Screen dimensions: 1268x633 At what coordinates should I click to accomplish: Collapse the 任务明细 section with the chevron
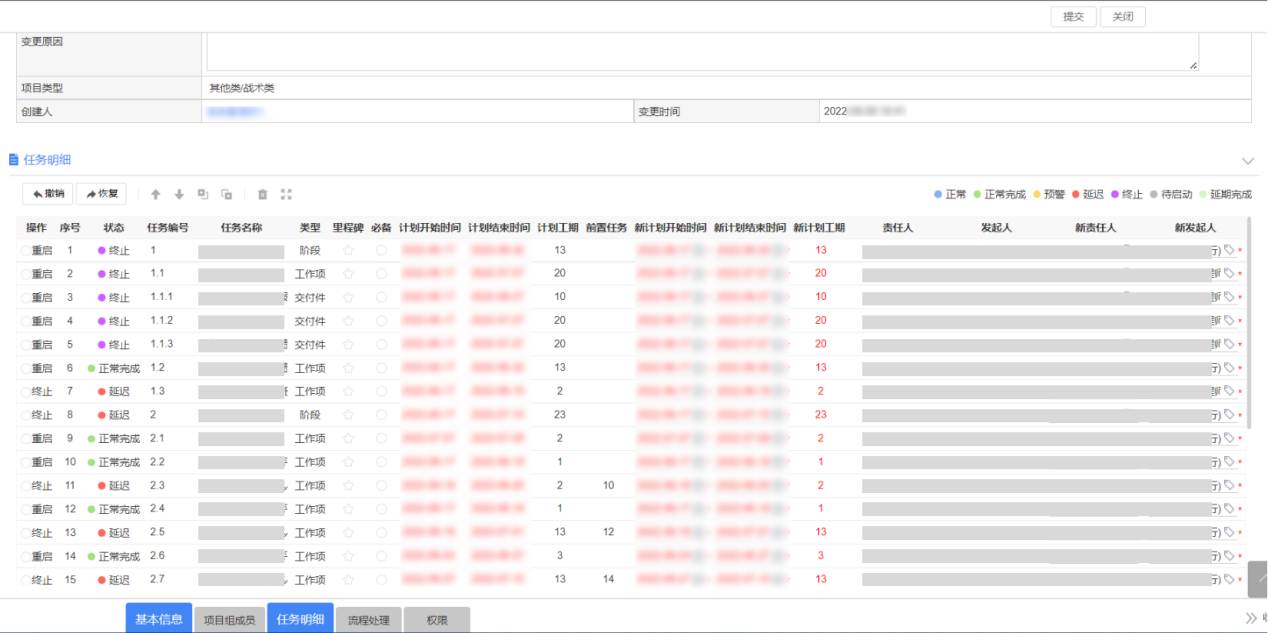pos(1247,161)
